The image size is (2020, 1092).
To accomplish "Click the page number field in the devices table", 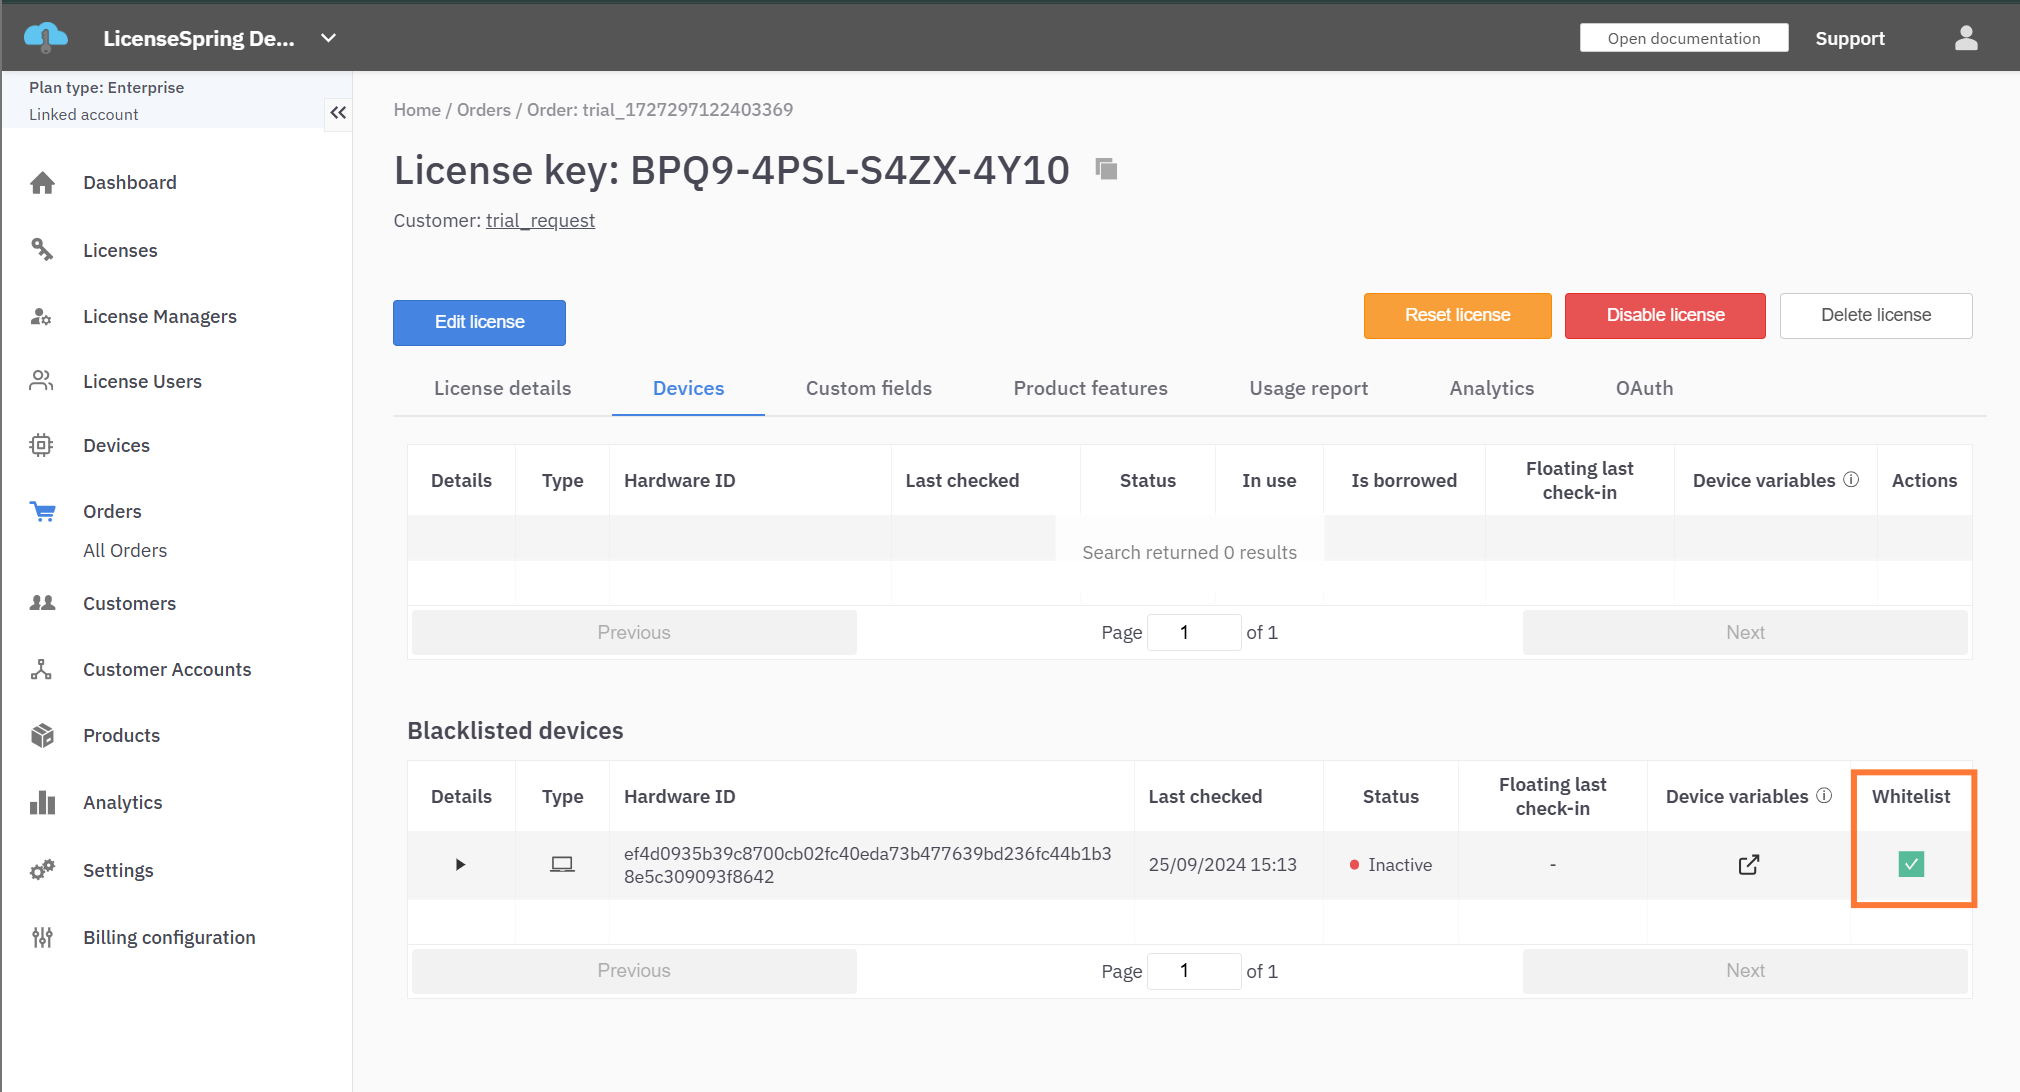I will 1193,633.
